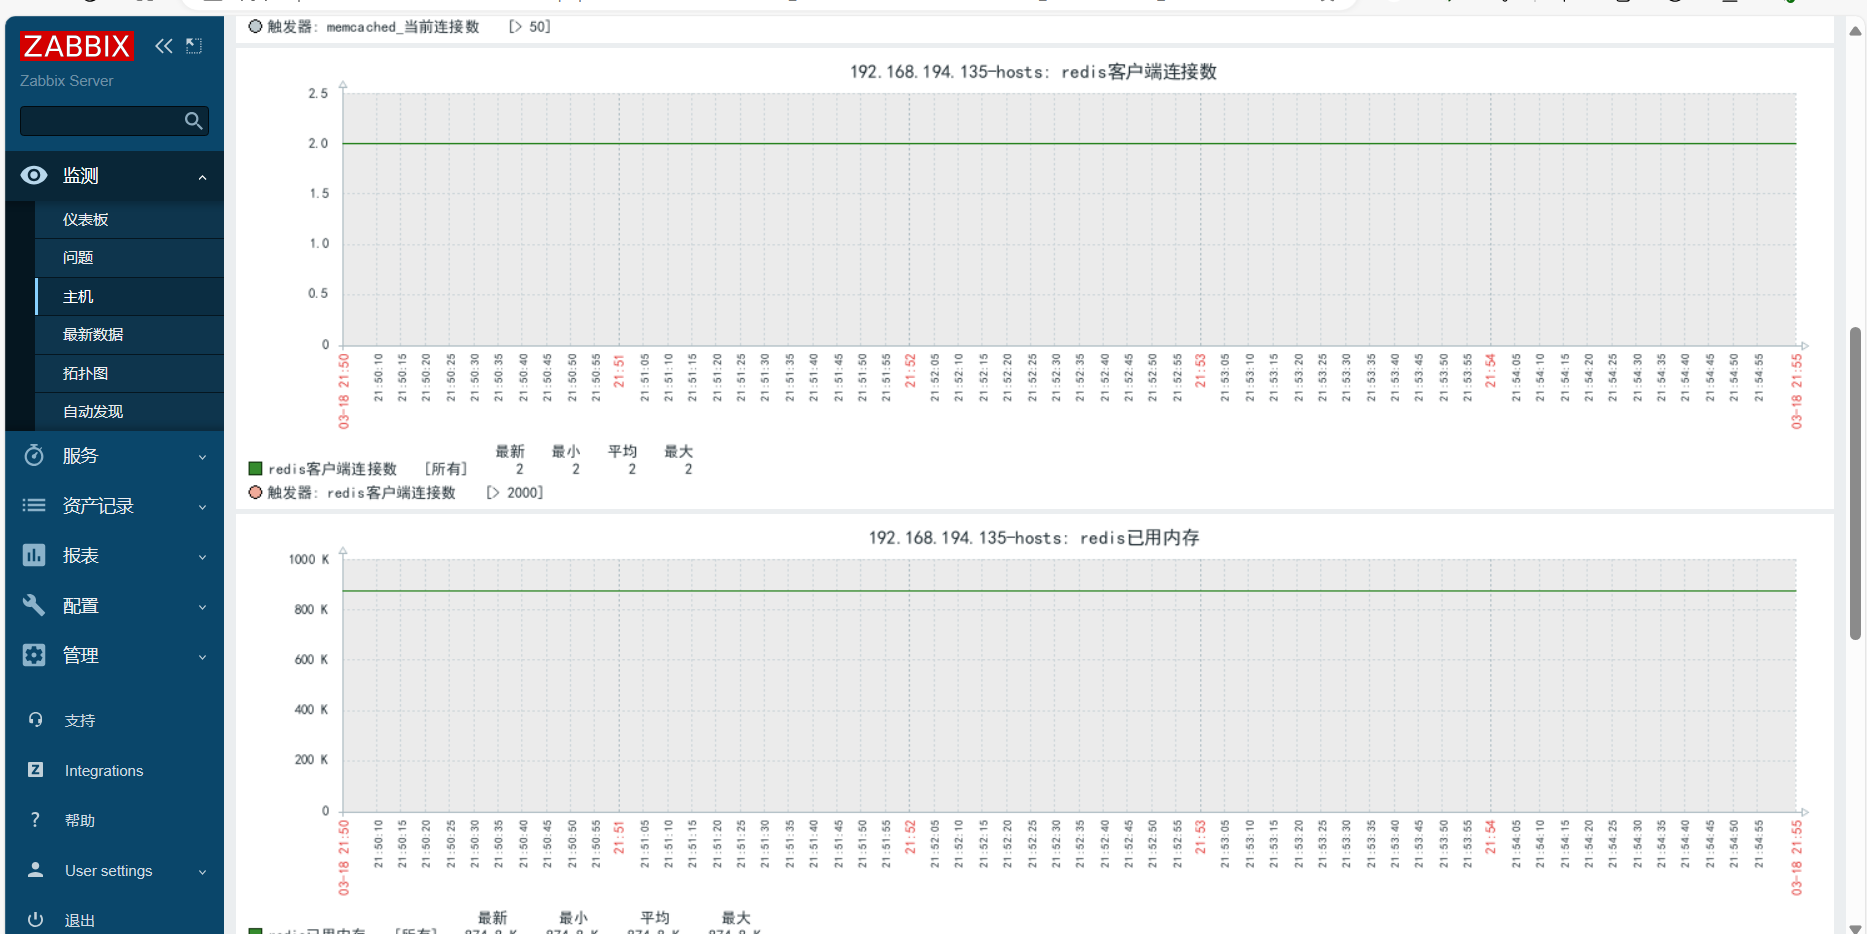Expand the 服务 menu chevron

point(202,457)
